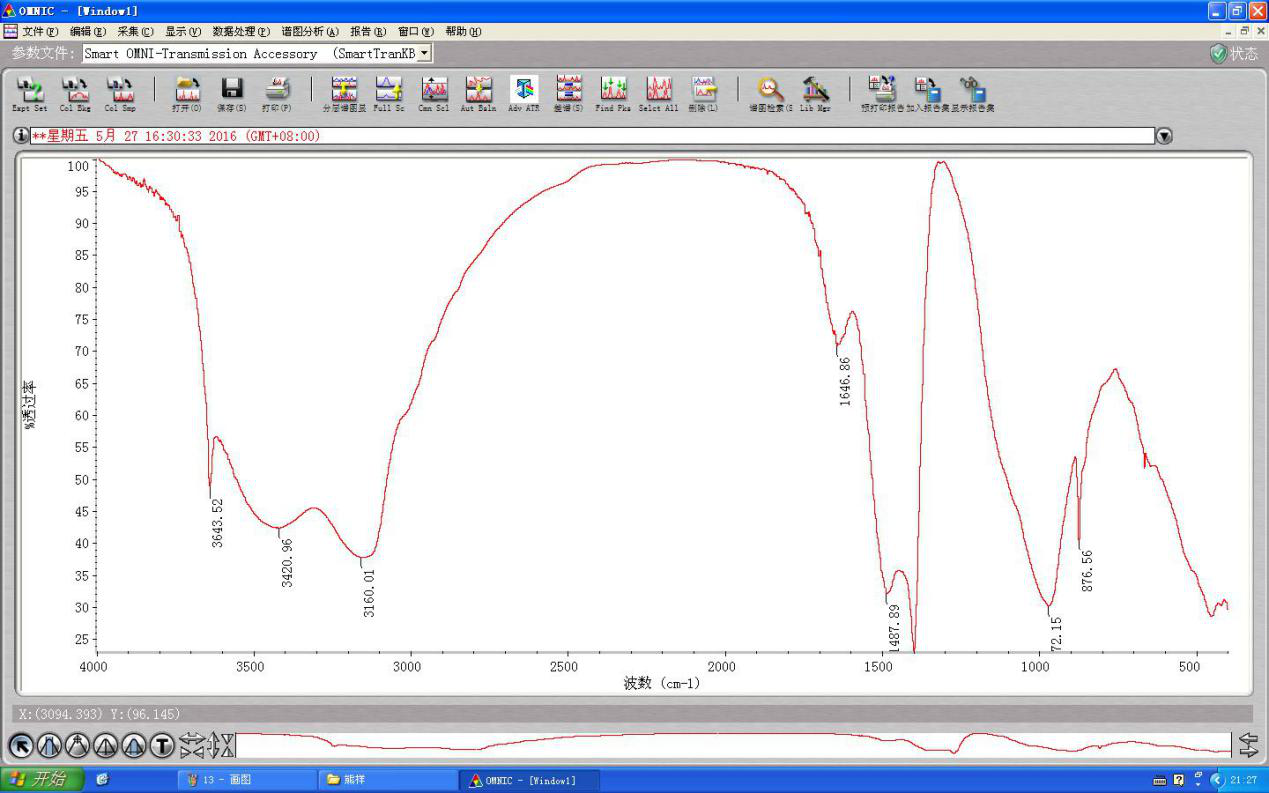
Task: Click the show report notebook icon
Action: point(972,93)
